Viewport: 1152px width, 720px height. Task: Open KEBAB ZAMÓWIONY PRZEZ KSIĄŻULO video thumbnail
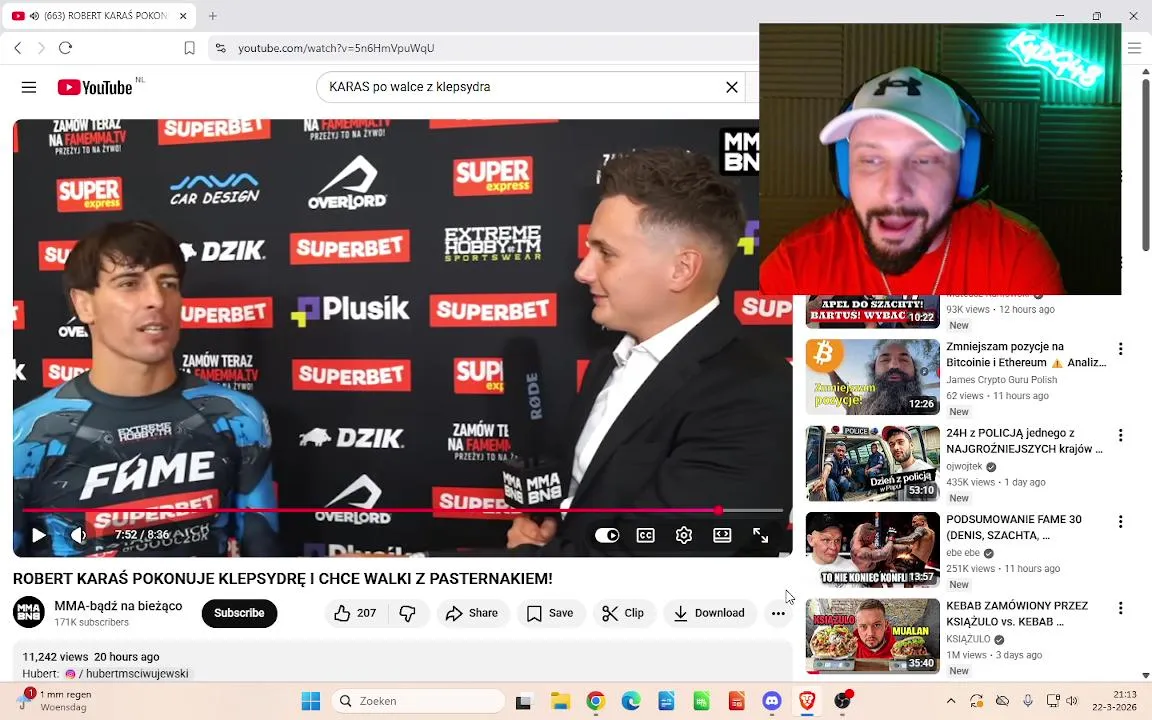873,636
